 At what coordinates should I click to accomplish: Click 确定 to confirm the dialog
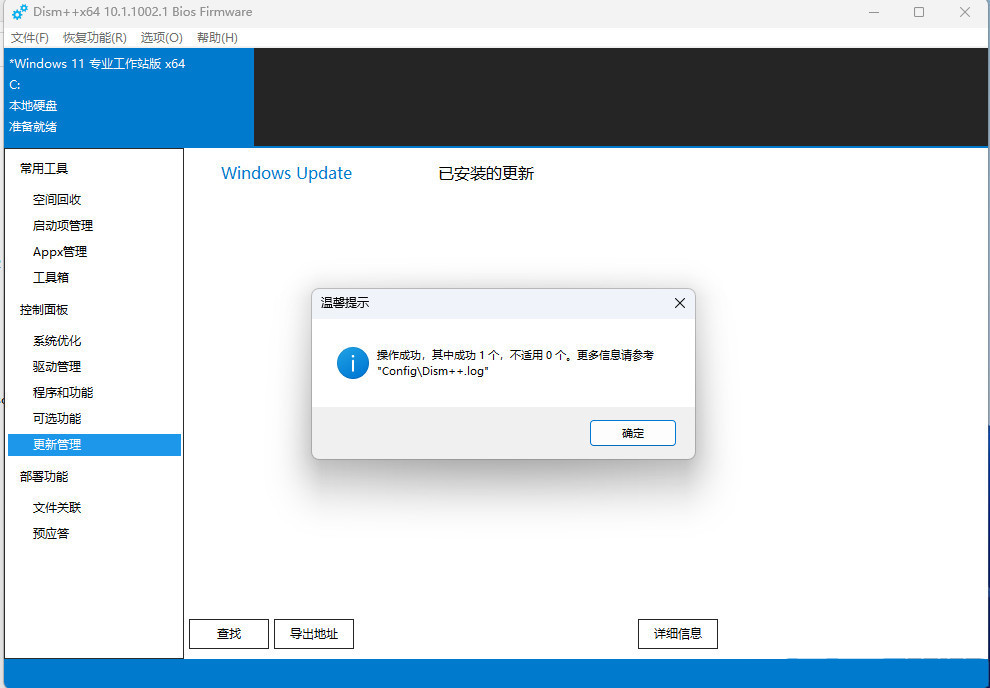click(632, 433)
